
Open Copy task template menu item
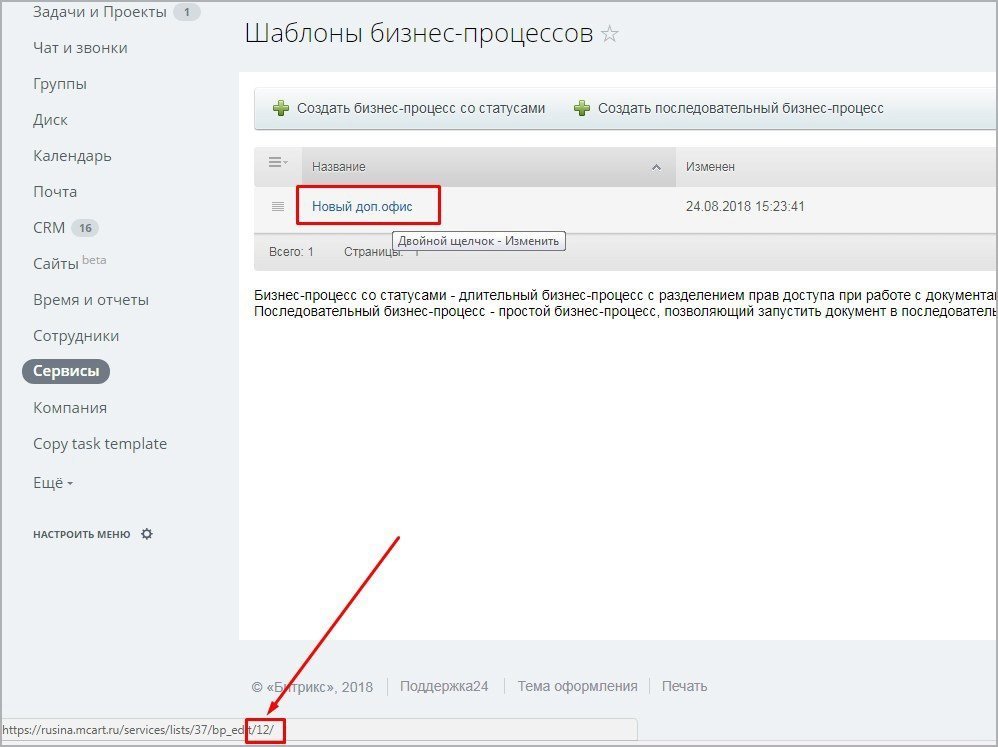(100, 444)
